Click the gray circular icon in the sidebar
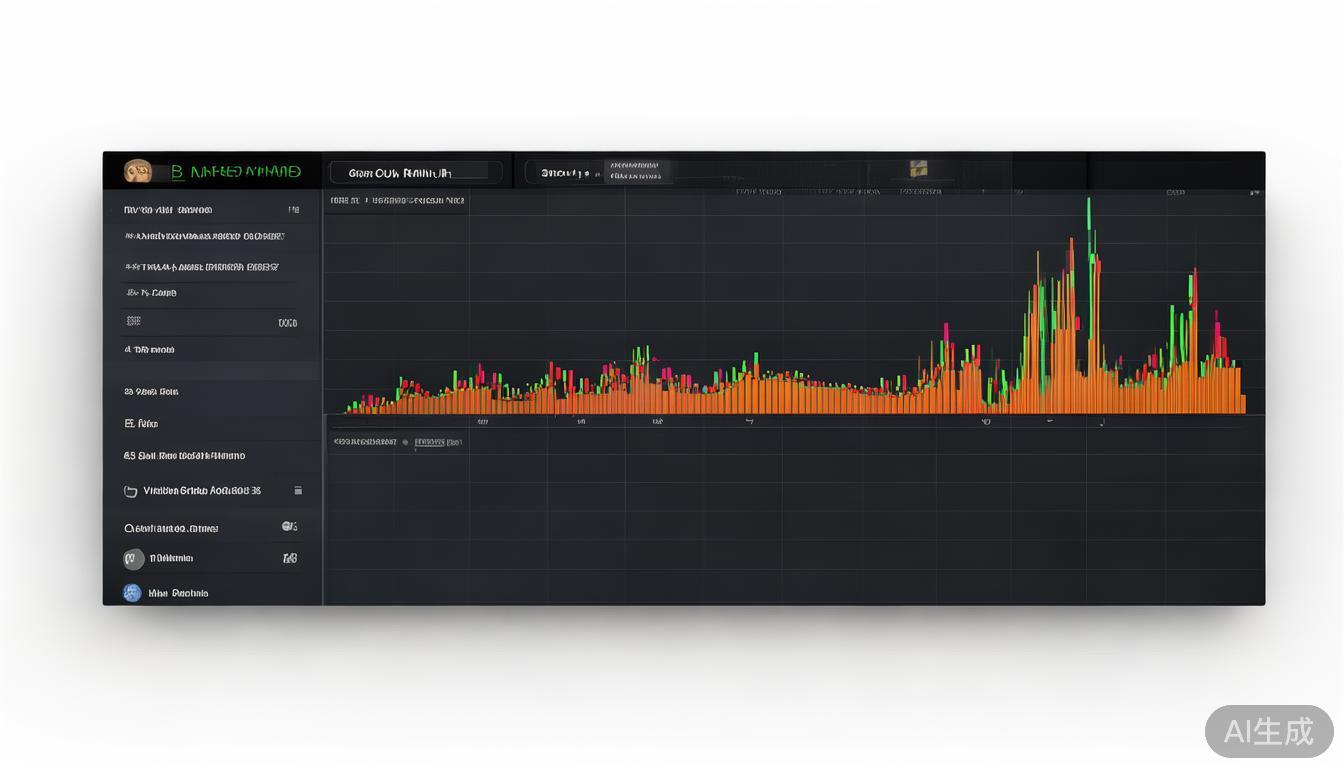The width and height of the screenshot is (1344, 768). click(133, 559)
